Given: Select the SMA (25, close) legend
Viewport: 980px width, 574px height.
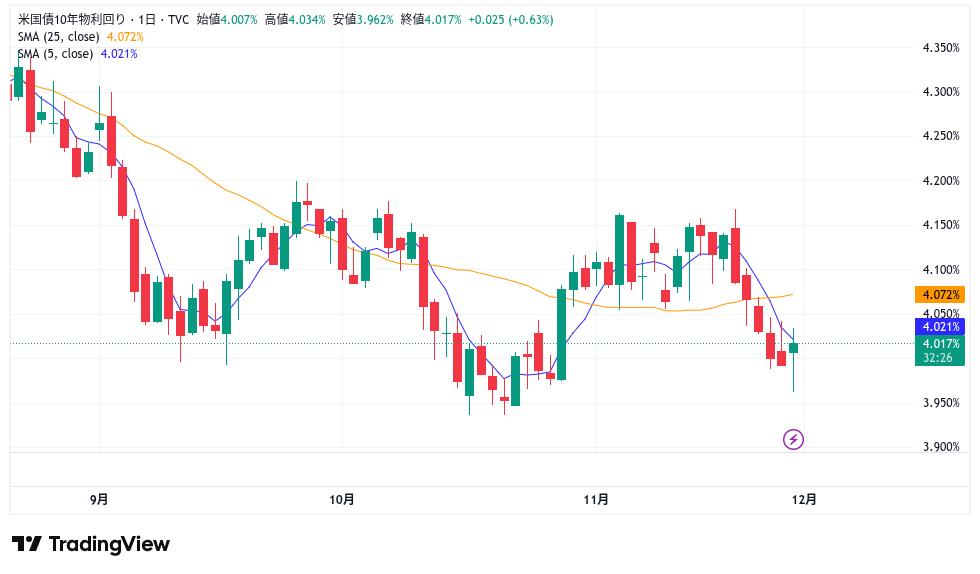Looking at the screenshot, I should [56, 36].
